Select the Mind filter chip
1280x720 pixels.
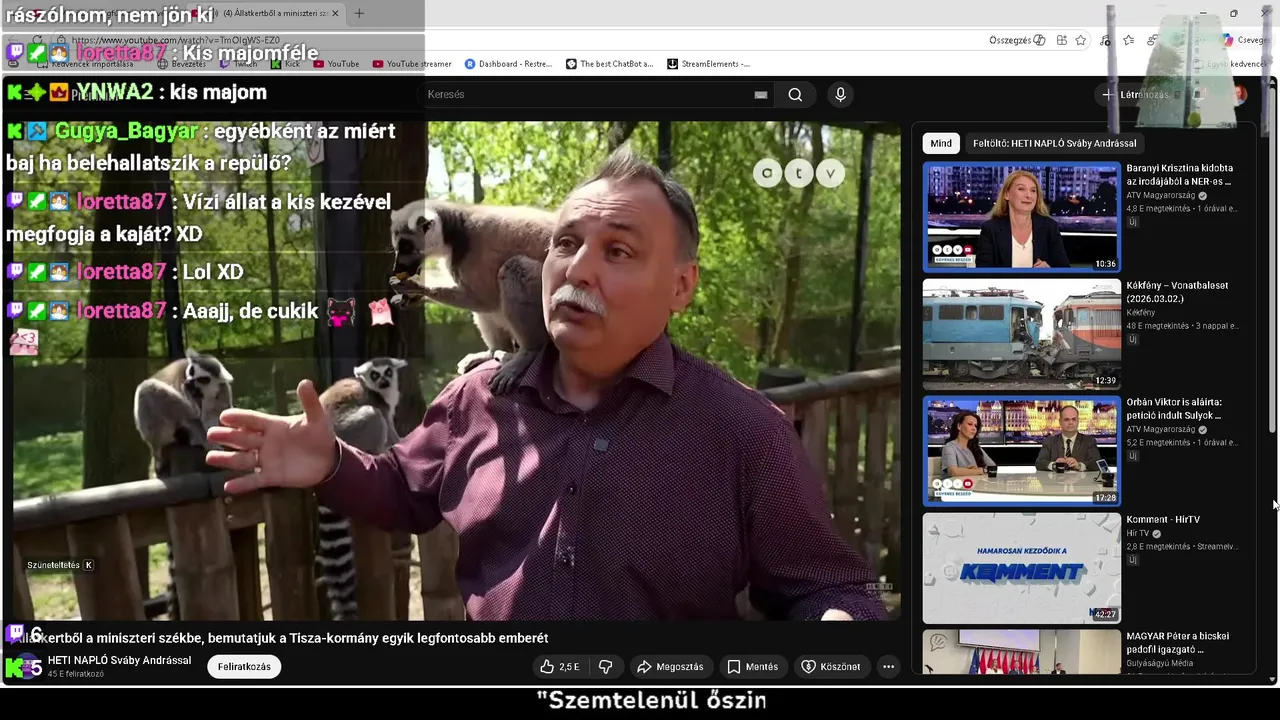coord(941,143)
